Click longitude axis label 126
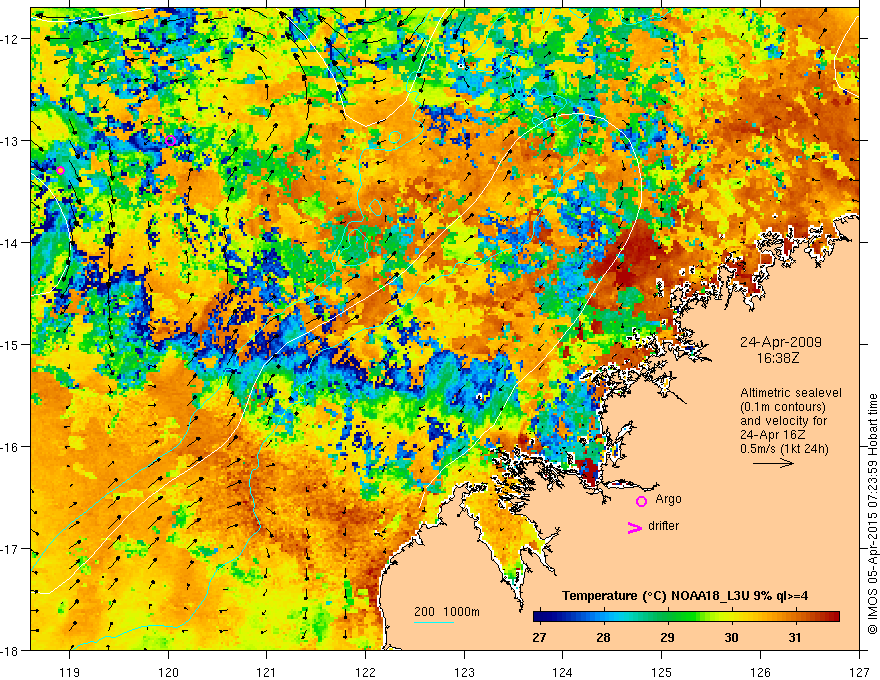The image size is (880, 680). (x=760, y=672)
